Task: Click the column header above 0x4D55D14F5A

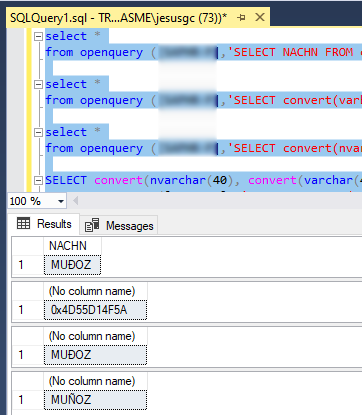Action: (95, 291)
